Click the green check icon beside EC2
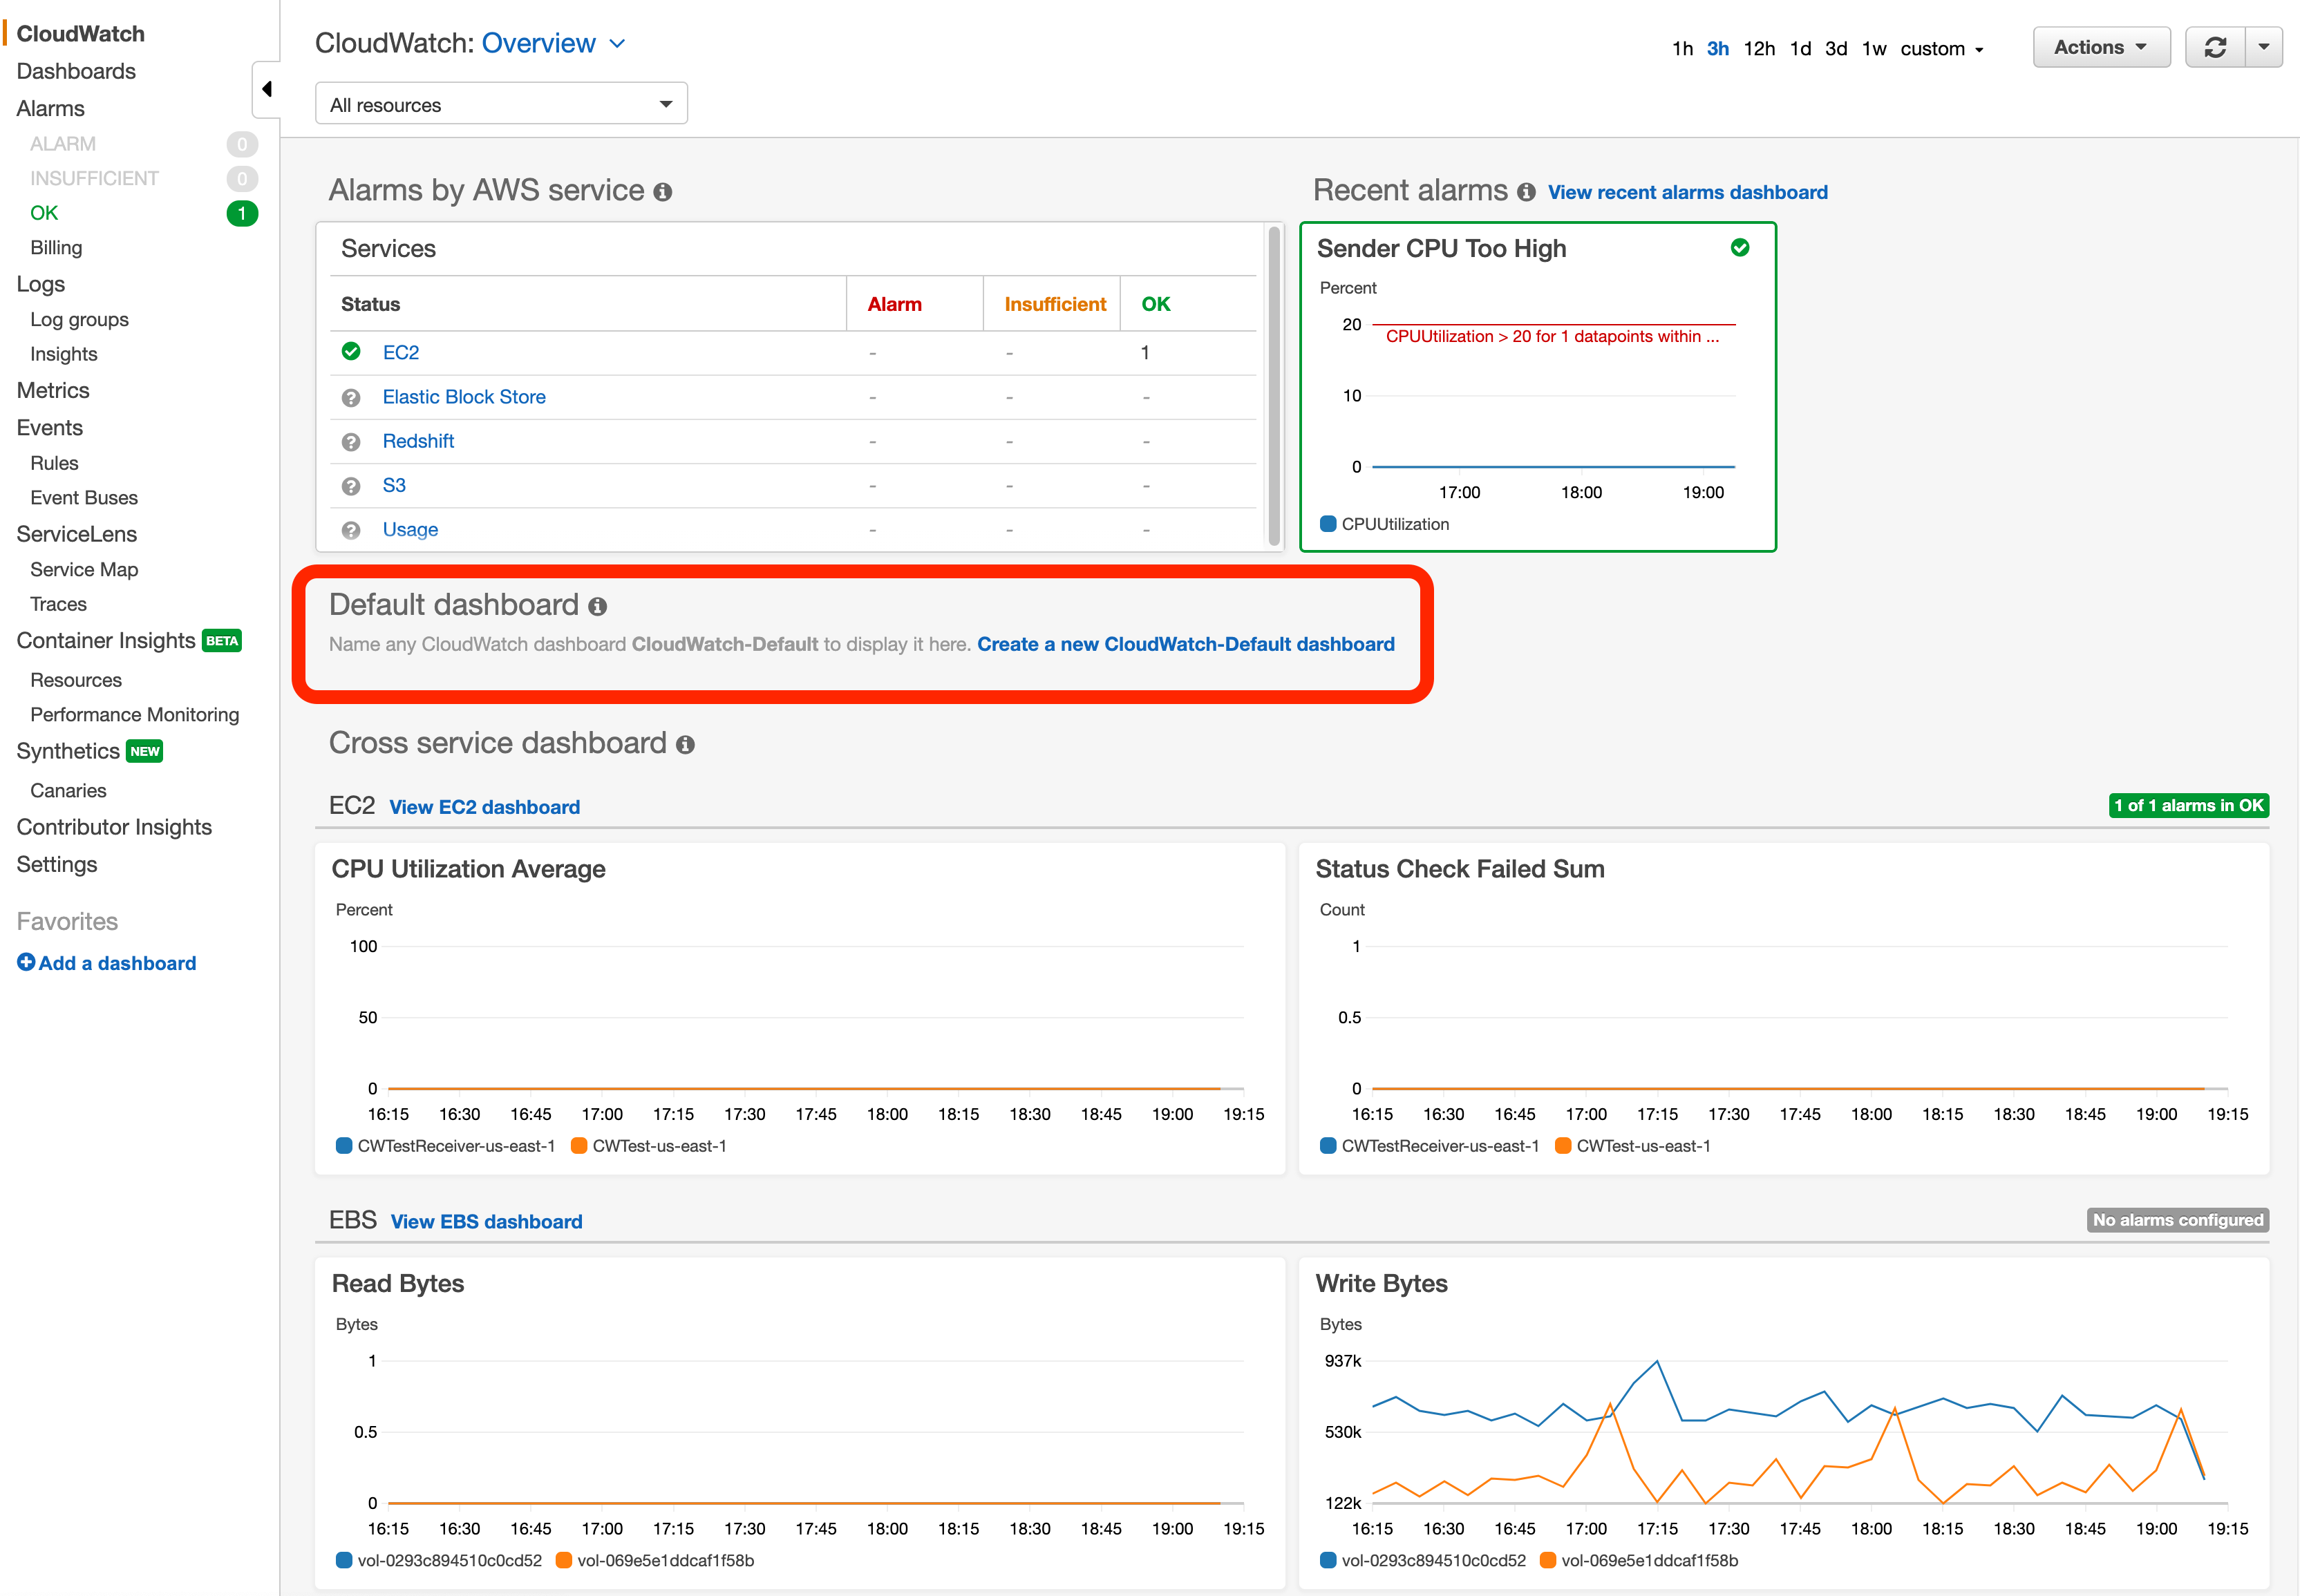Screen dimensions: 2300x1596 click(x=351, y=352)
